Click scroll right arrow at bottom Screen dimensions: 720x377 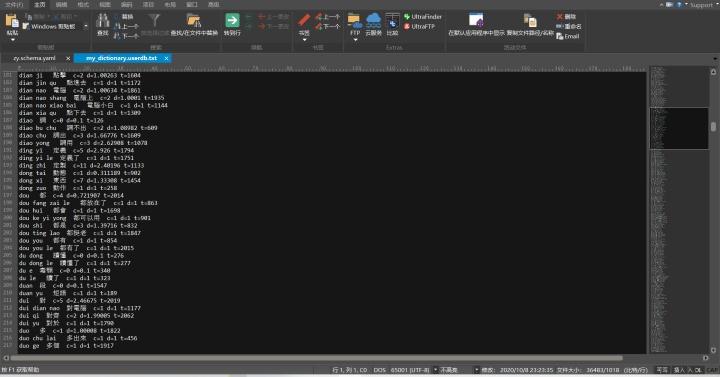click(x=705, y=358)
